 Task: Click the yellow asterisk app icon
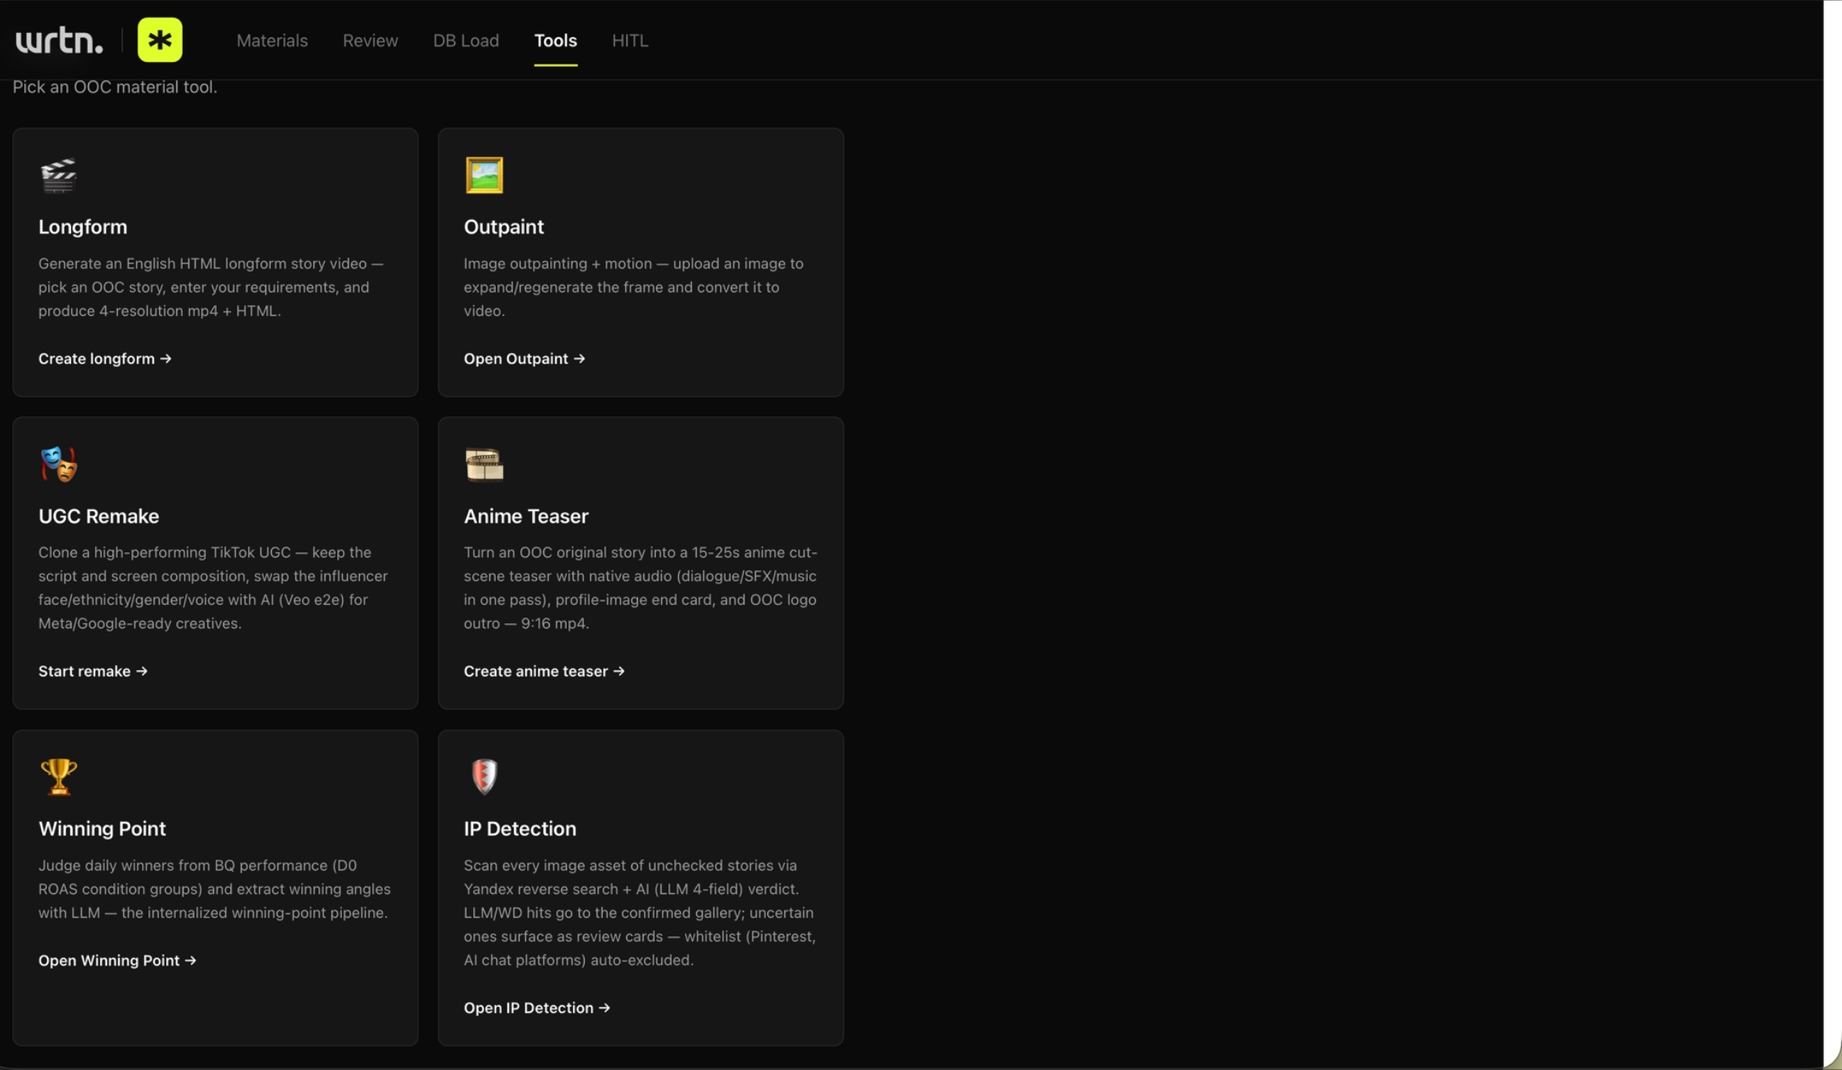[x=160, y=40]
